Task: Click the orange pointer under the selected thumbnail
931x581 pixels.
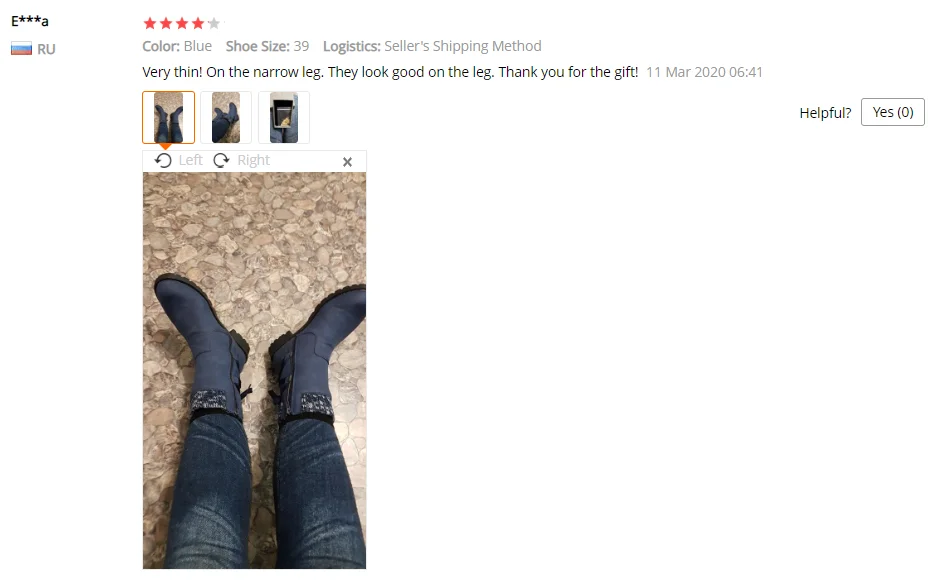Action: click(166, 146)
